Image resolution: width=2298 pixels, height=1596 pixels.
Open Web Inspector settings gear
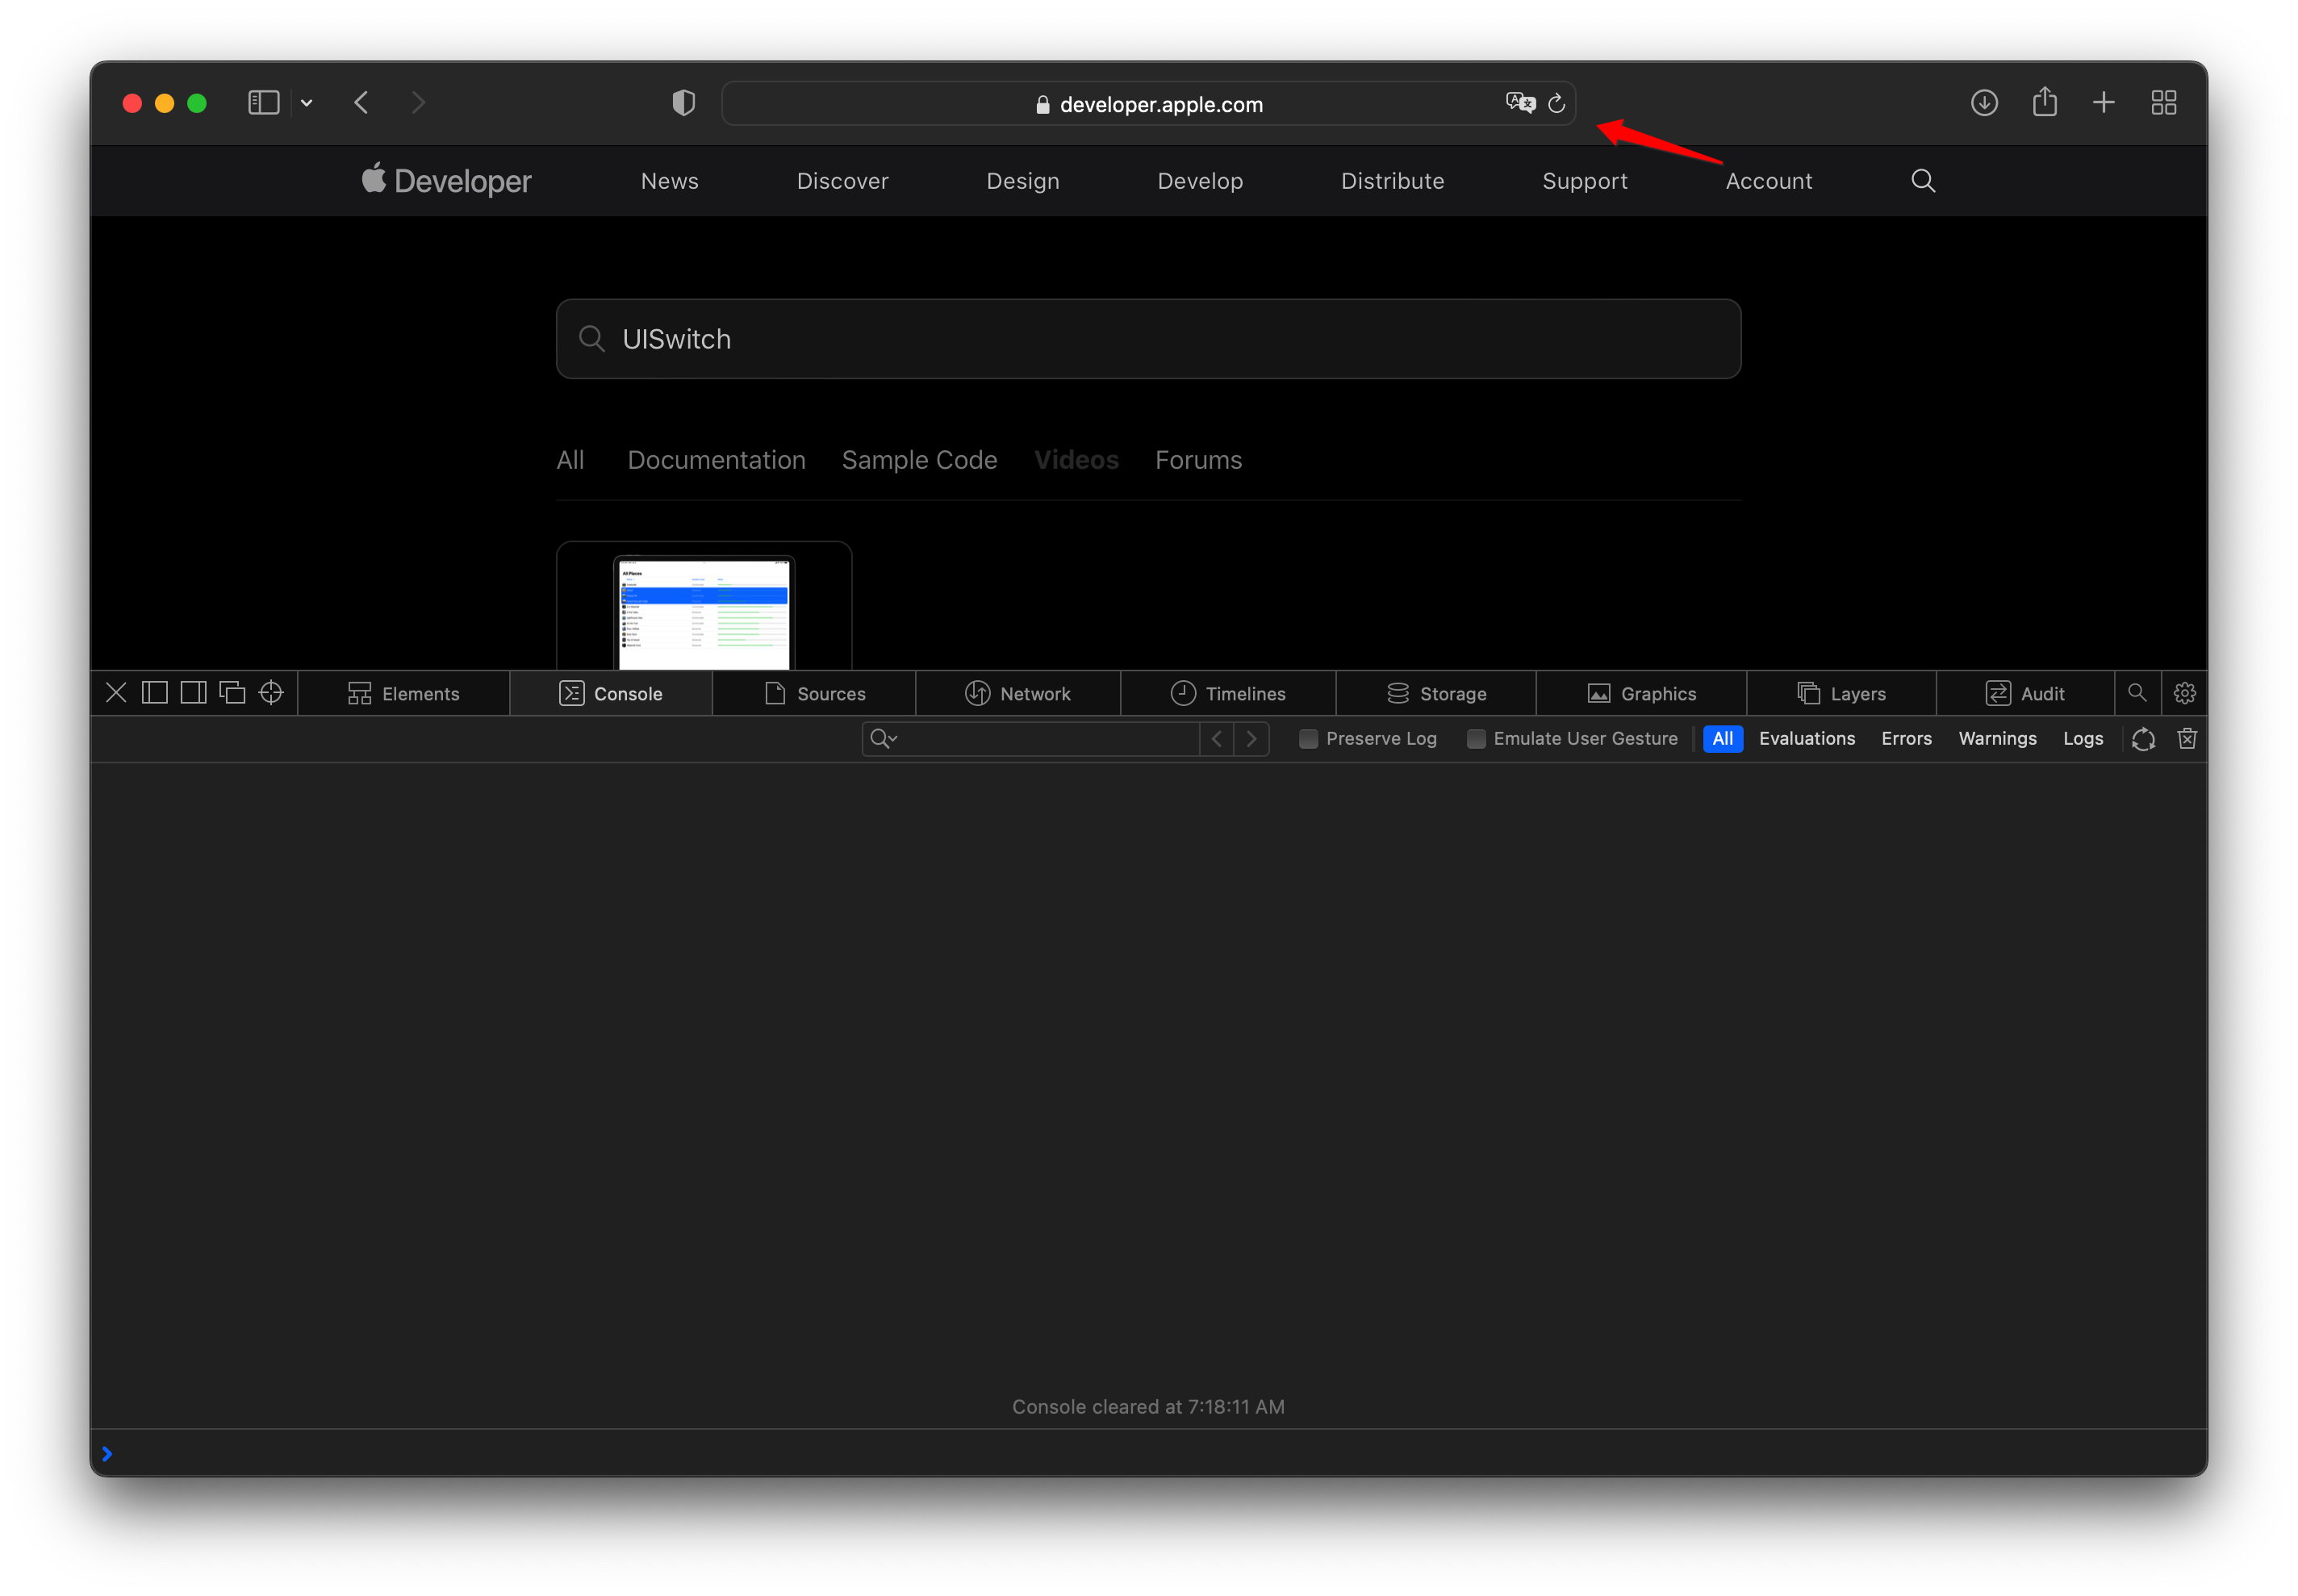point(2184,693)
